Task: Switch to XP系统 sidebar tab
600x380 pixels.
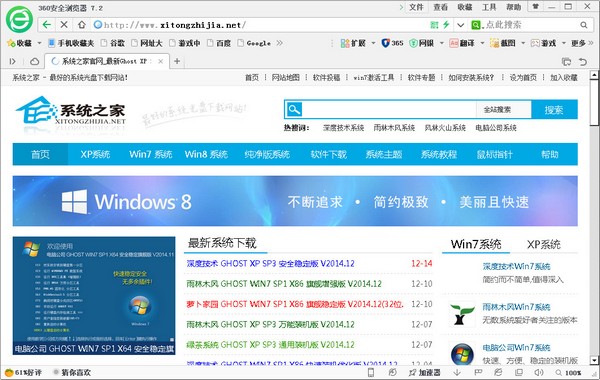Action: (543, 244)
